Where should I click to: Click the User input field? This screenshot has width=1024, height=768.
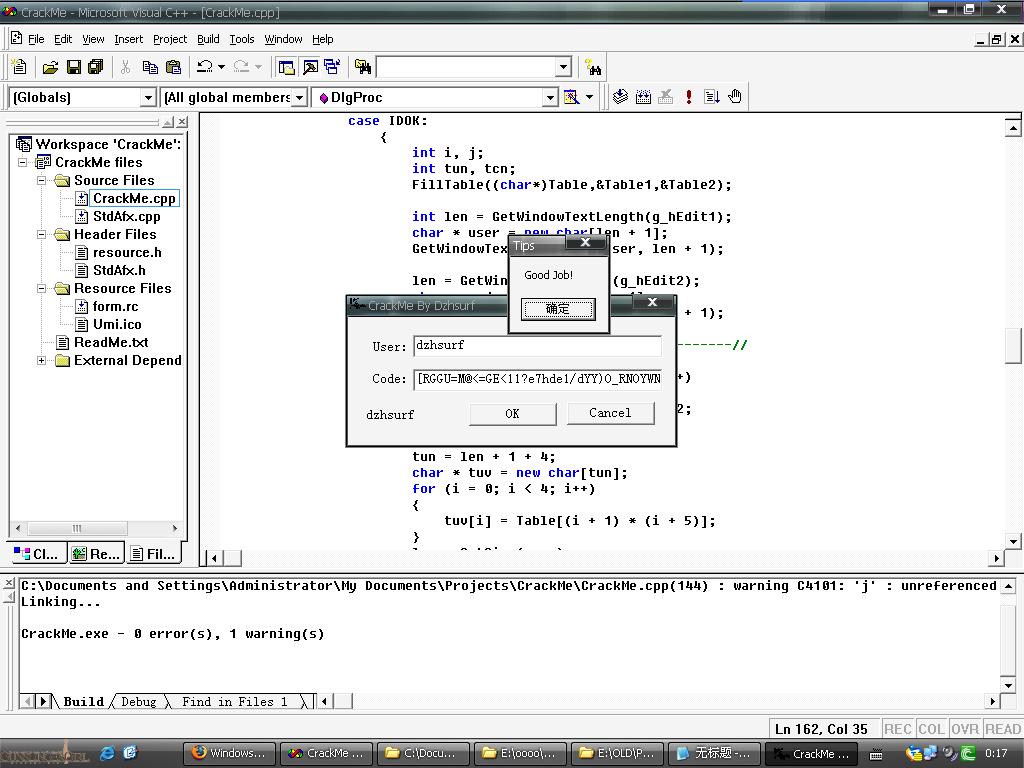[537, 346]
